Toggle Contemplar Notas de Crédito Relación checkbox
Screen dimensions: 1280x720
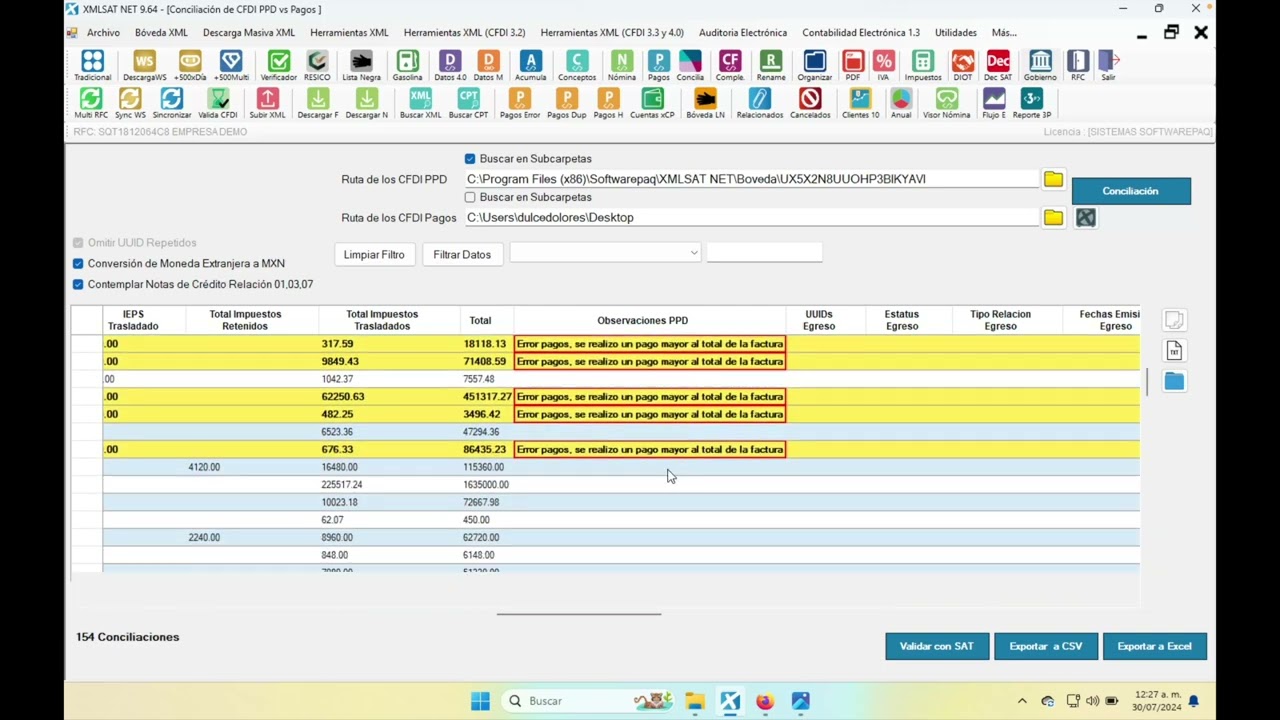[78, 285]
